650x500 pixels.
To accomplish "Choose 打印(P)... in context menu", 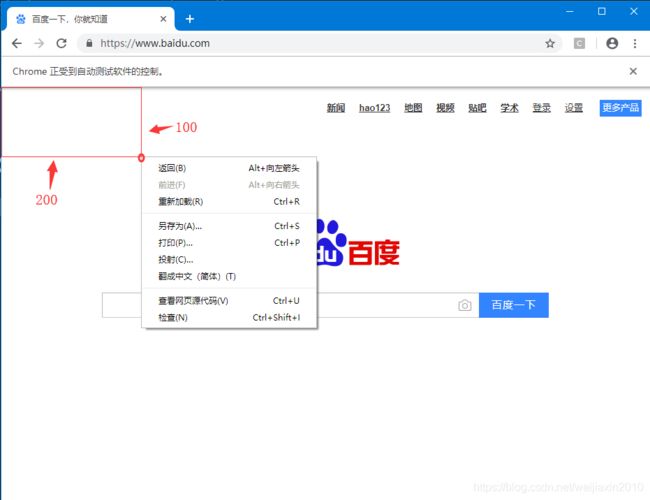I will point(229,243).
